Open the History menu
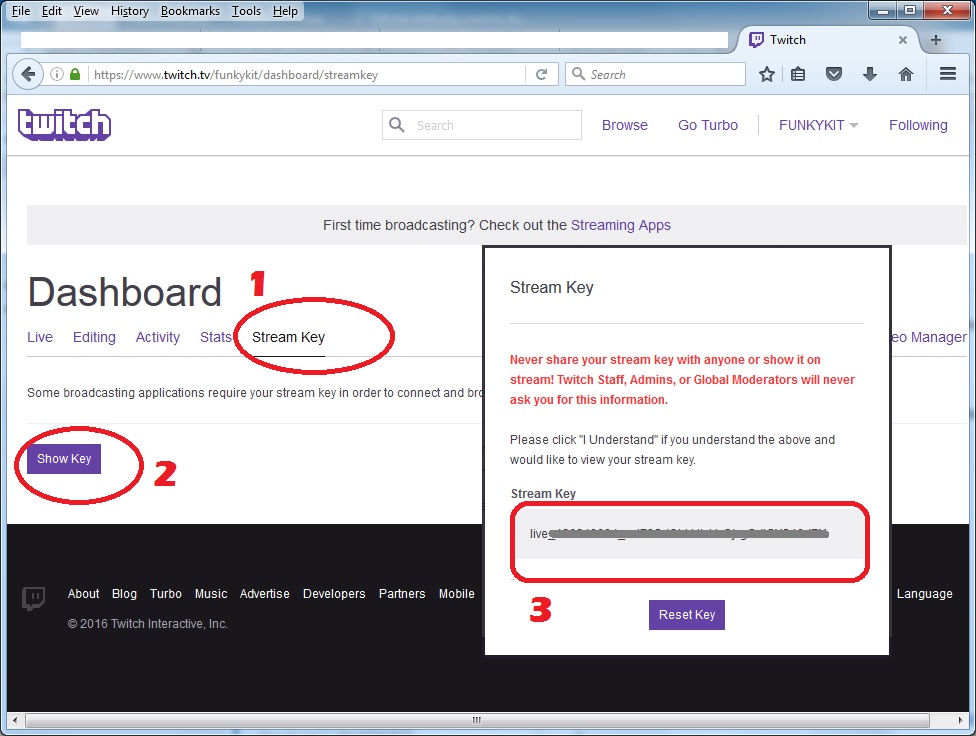The height and width of the screenshot is (736, 976). pyautogui.click(x=130, y=11)
